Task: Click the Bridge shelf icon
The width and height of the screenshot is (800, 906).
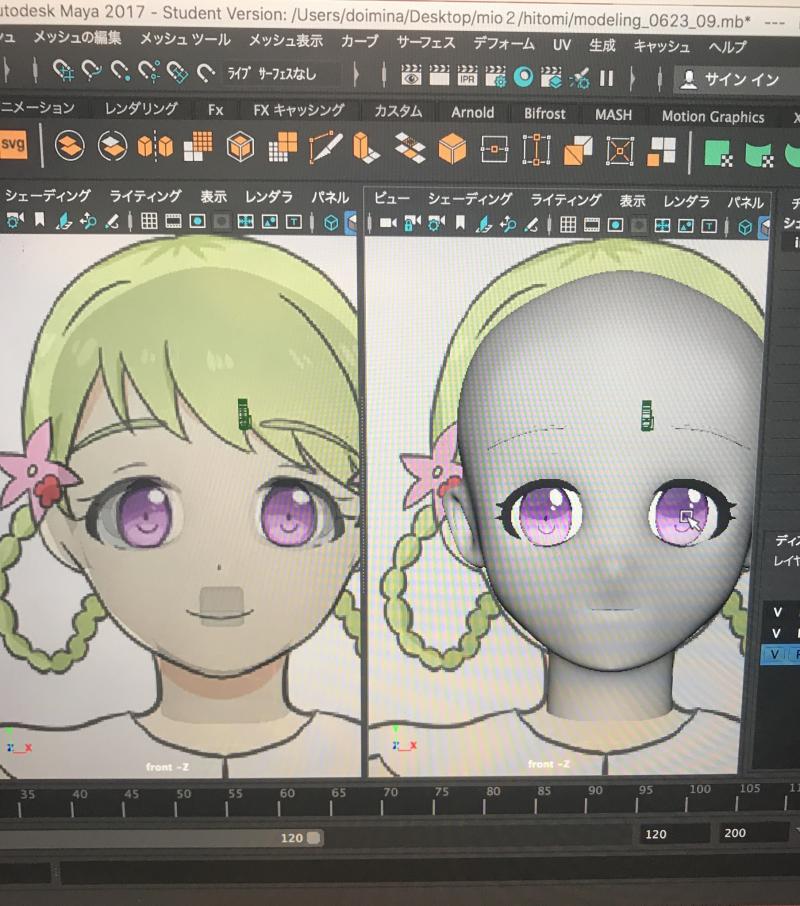Action: (410, 148)
